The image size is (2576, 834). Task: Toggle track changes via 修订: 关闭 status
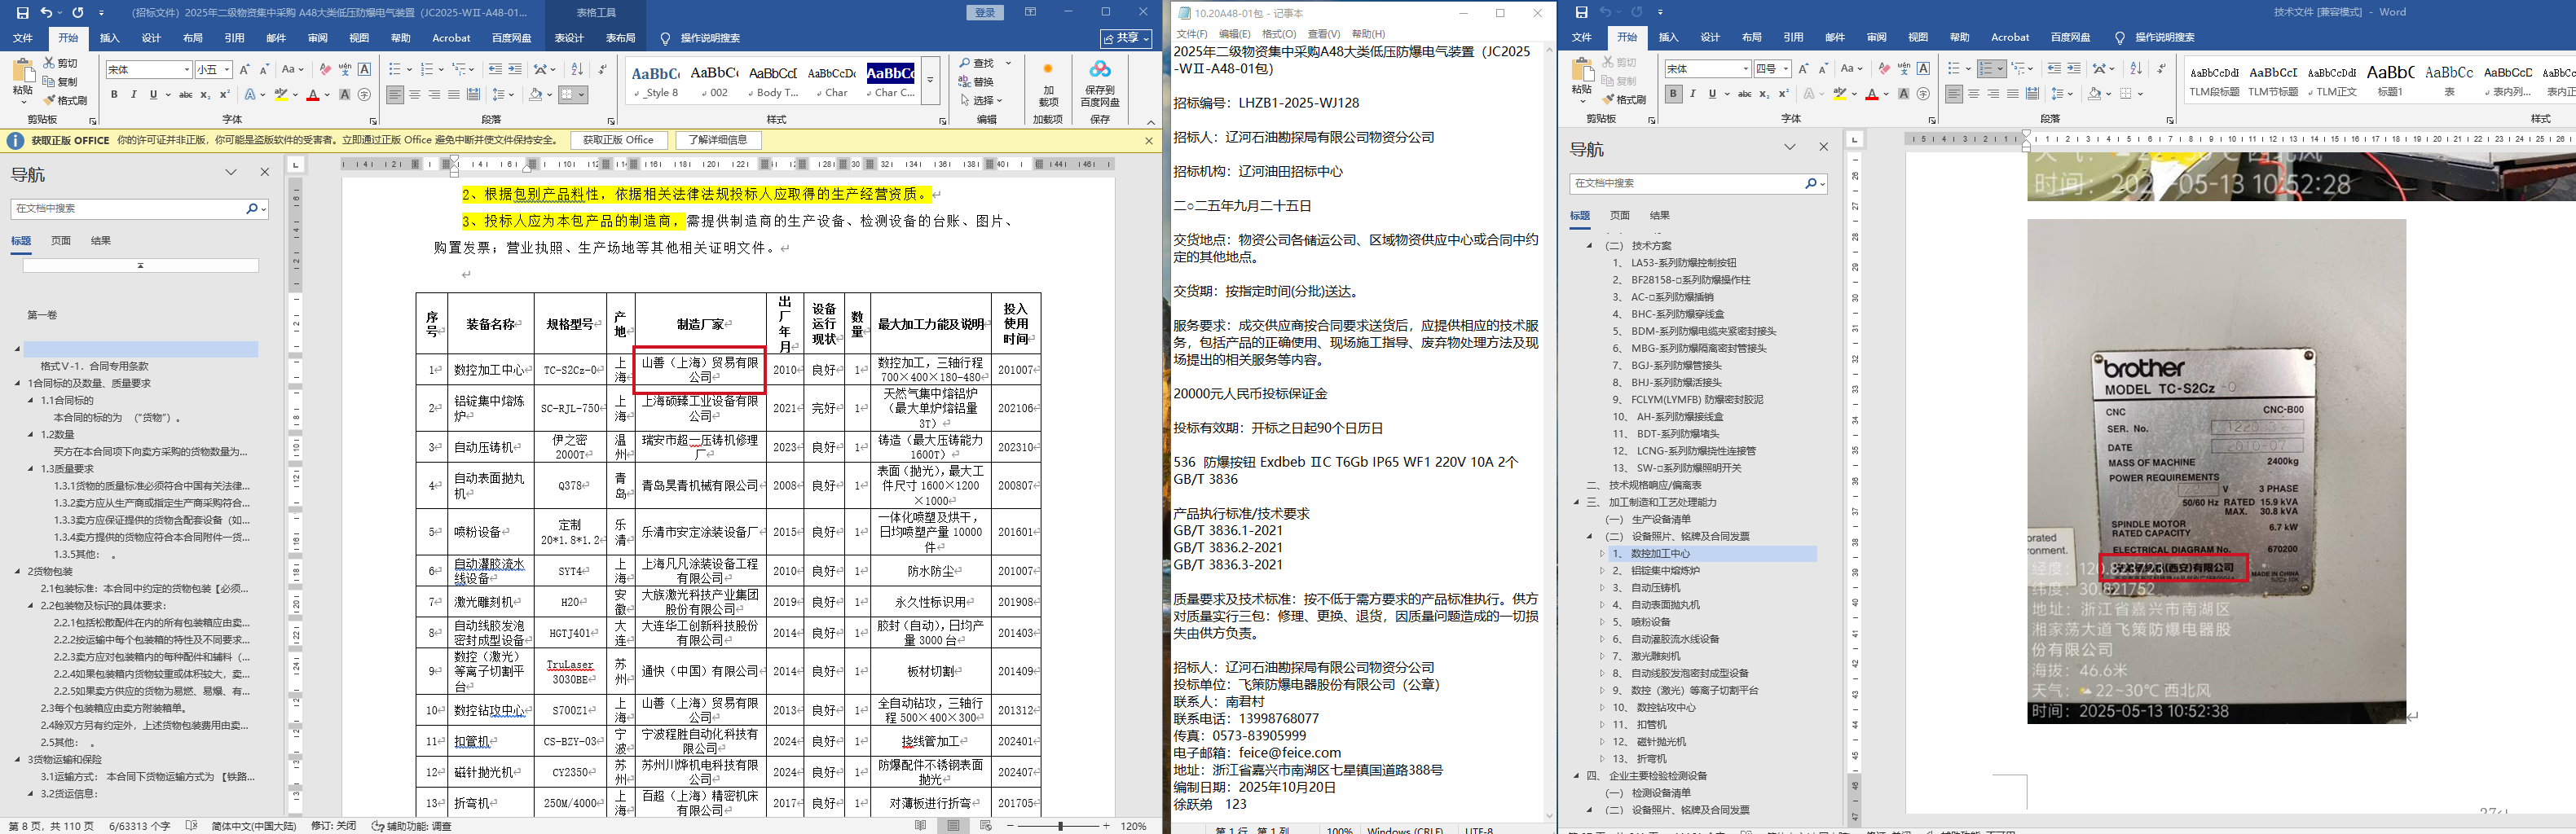(333, 826)
